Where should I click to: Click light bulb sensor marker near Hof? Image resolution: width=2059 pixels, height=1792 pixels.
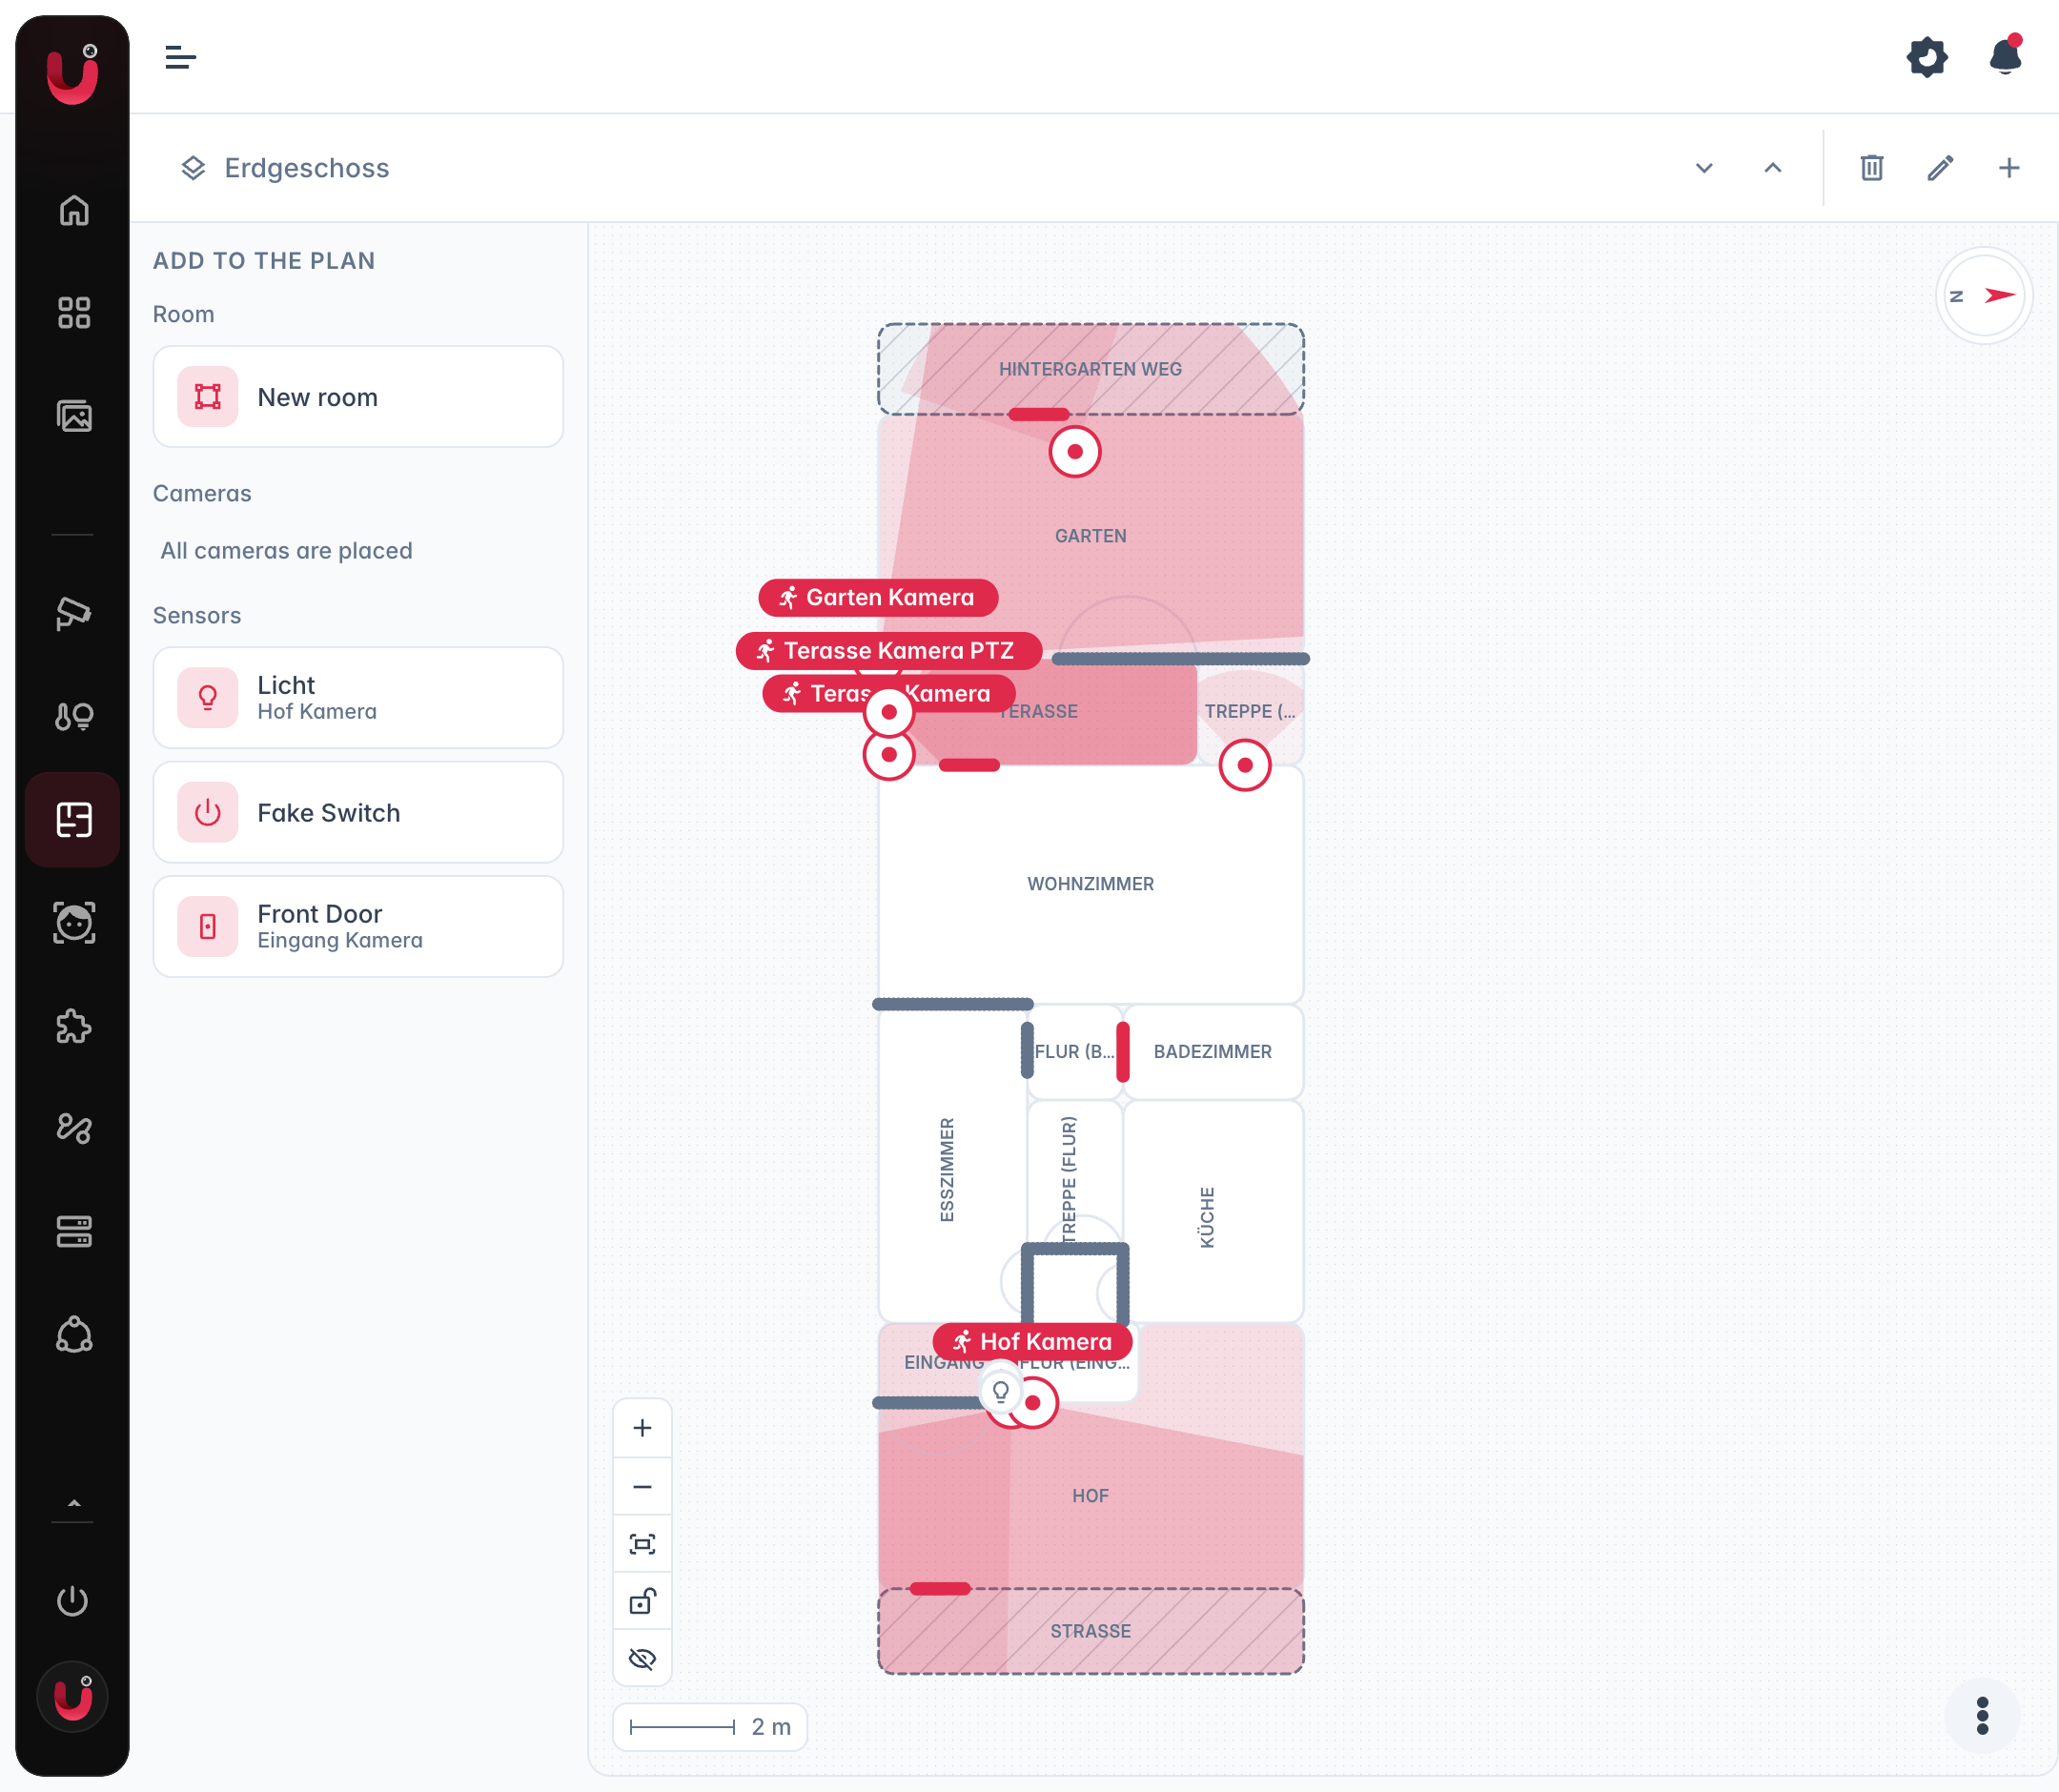coord(1000,1392)
